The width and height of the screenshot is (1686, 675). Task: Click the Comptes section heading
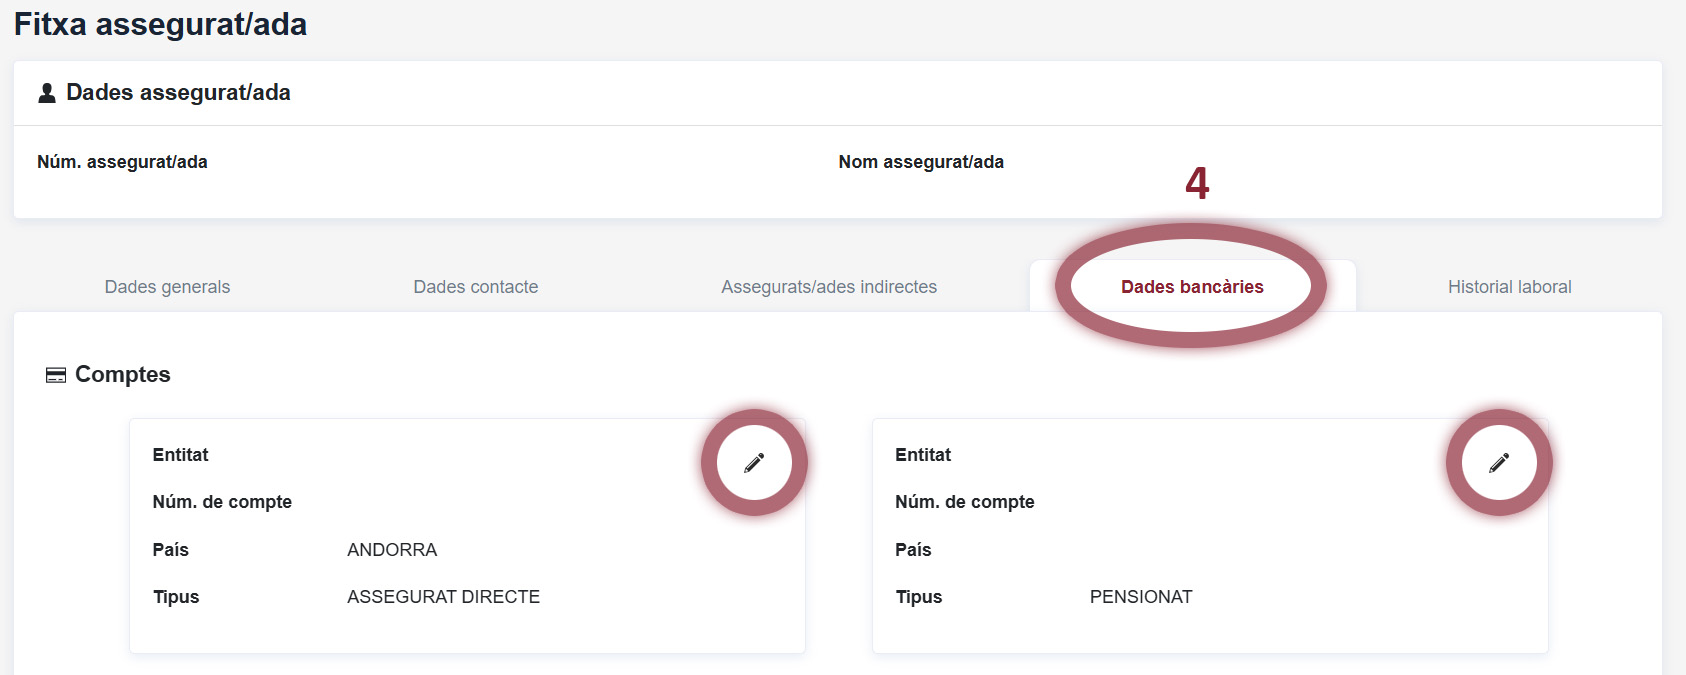click(x=122, y=374)
